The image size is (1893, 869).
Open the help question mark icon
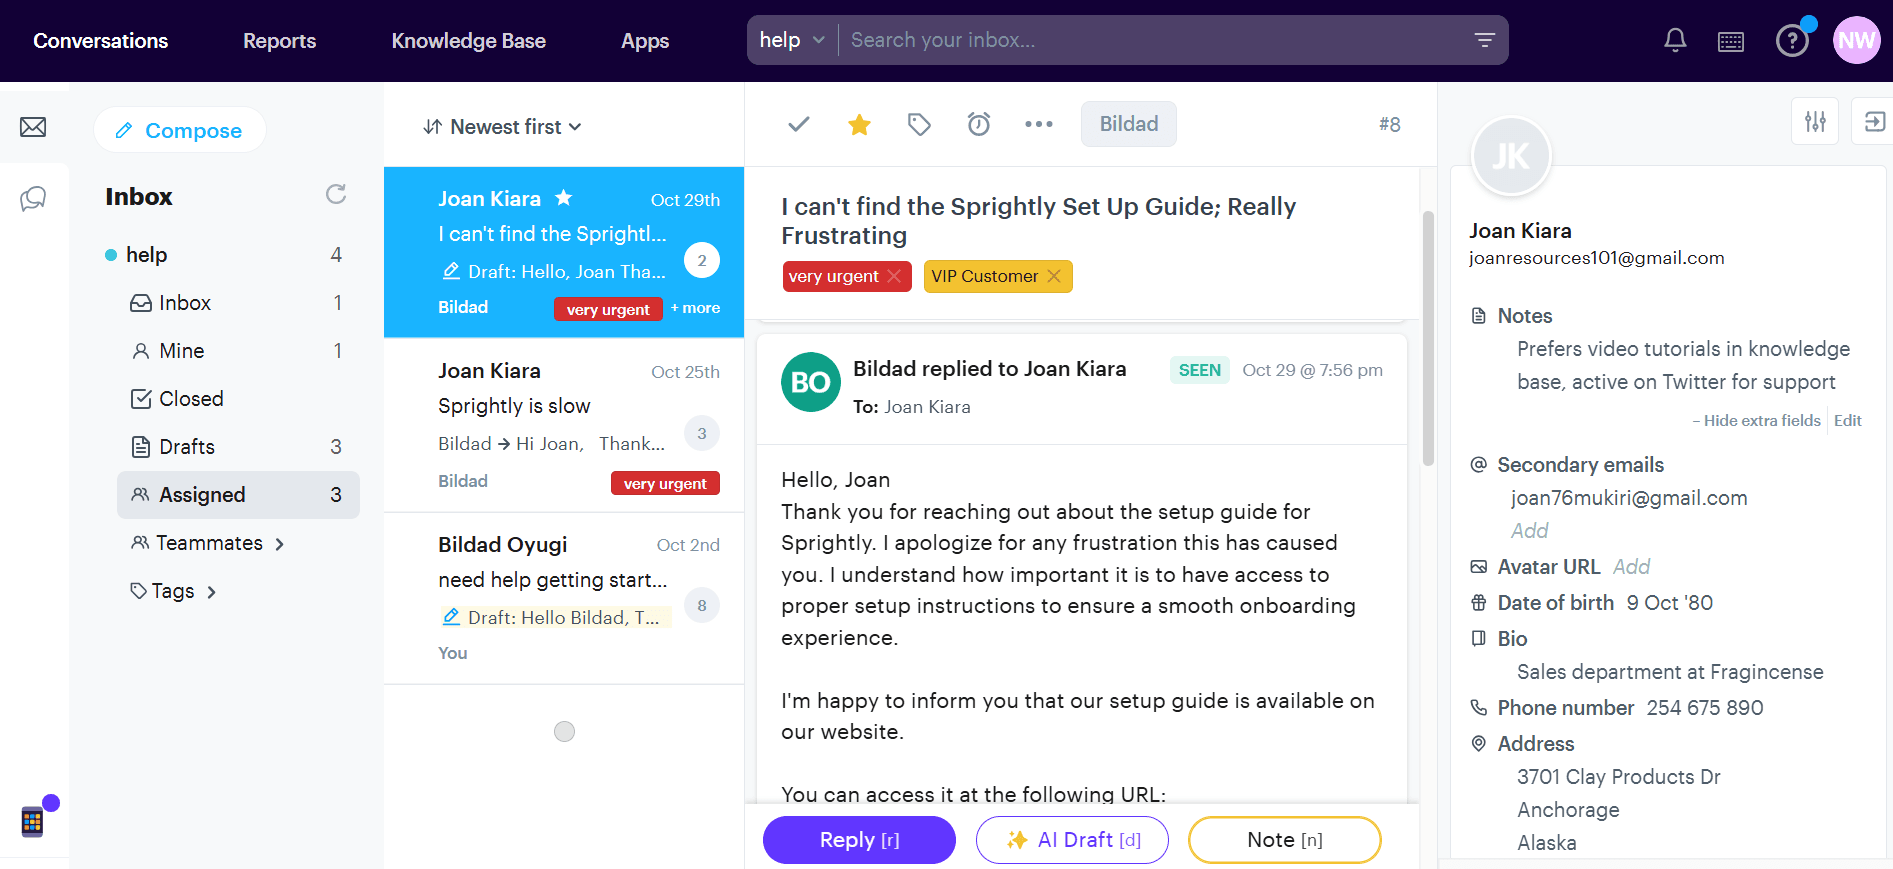tap(1791, 41)
